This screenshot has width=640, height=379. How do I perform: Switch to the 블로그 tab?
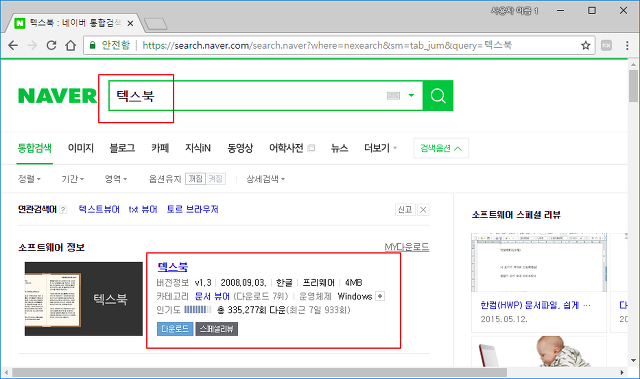(x=122, y=148)
